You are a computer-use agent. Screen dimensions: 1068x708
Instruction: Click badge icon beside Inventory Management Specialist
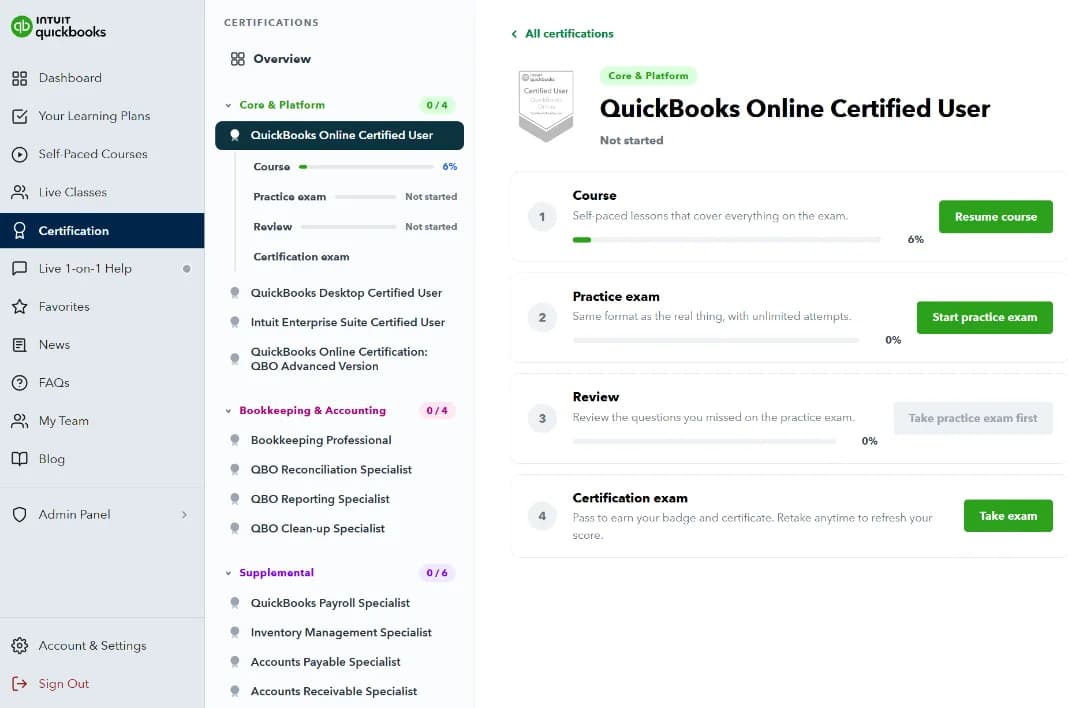234,632
